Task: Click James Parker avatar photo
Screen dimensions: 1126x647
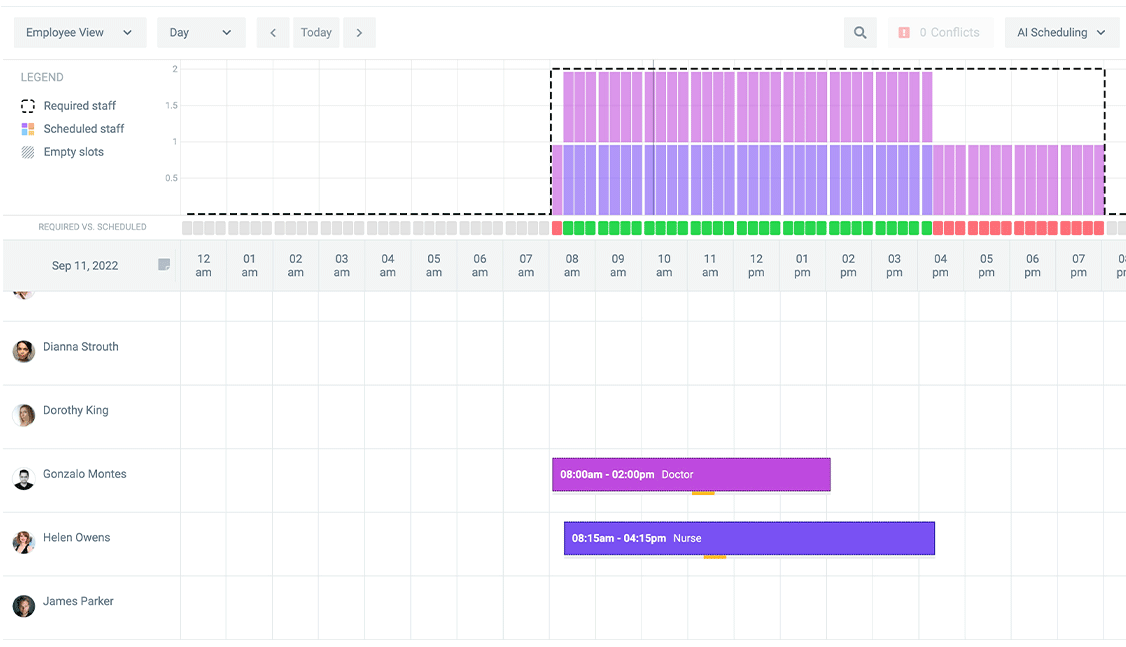Action: point(24,606)
